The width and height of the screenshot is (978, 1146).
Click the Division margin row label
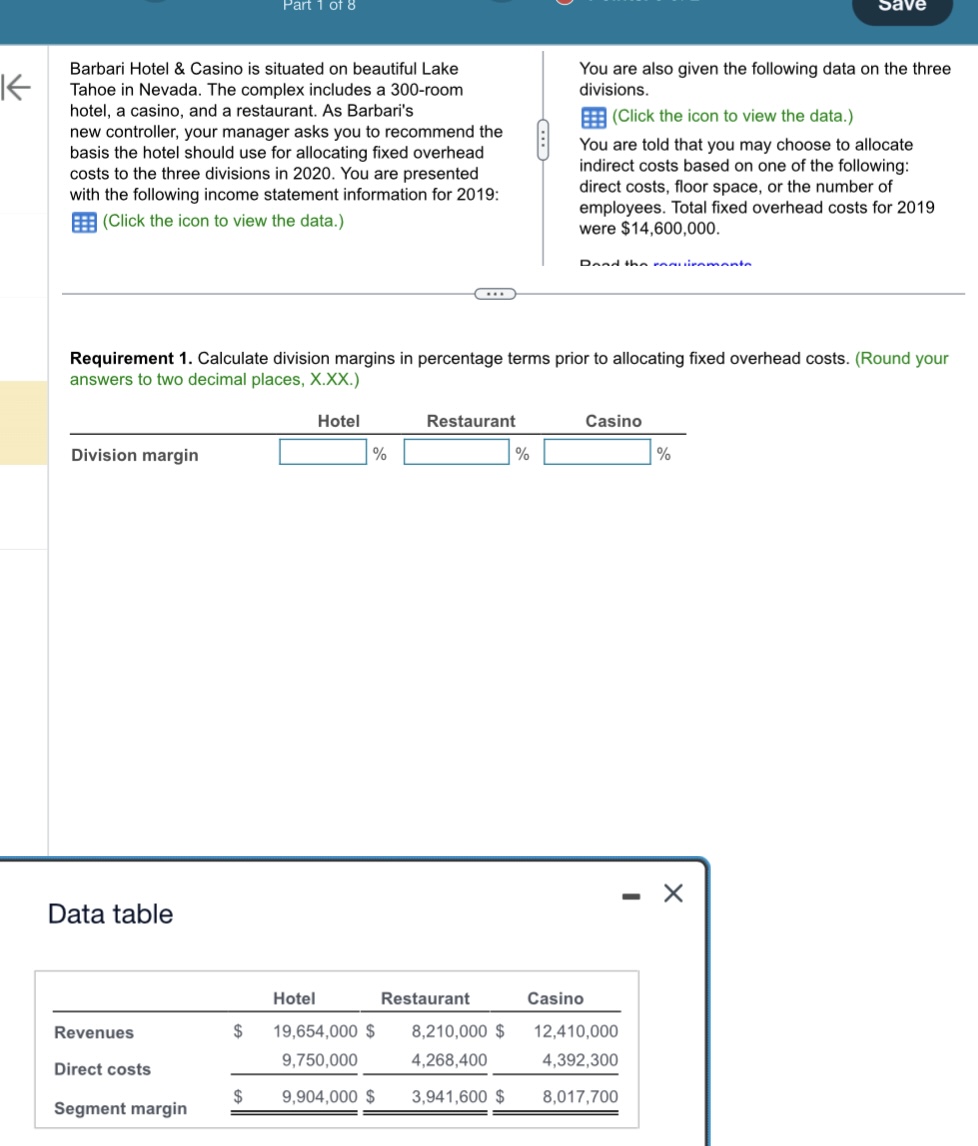(134, 455)
